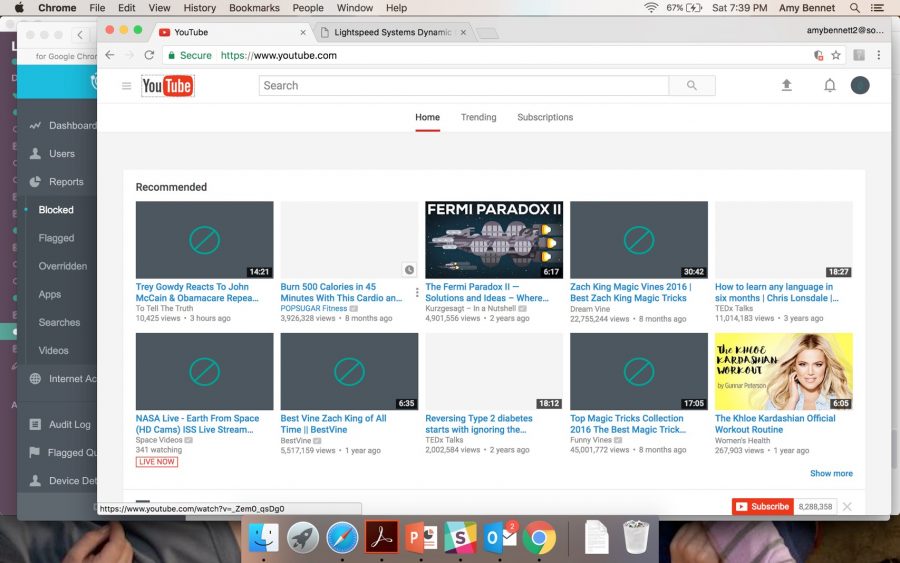Click in the YouTube Search field
Screen dimensions: 900x563
[463, 86]
